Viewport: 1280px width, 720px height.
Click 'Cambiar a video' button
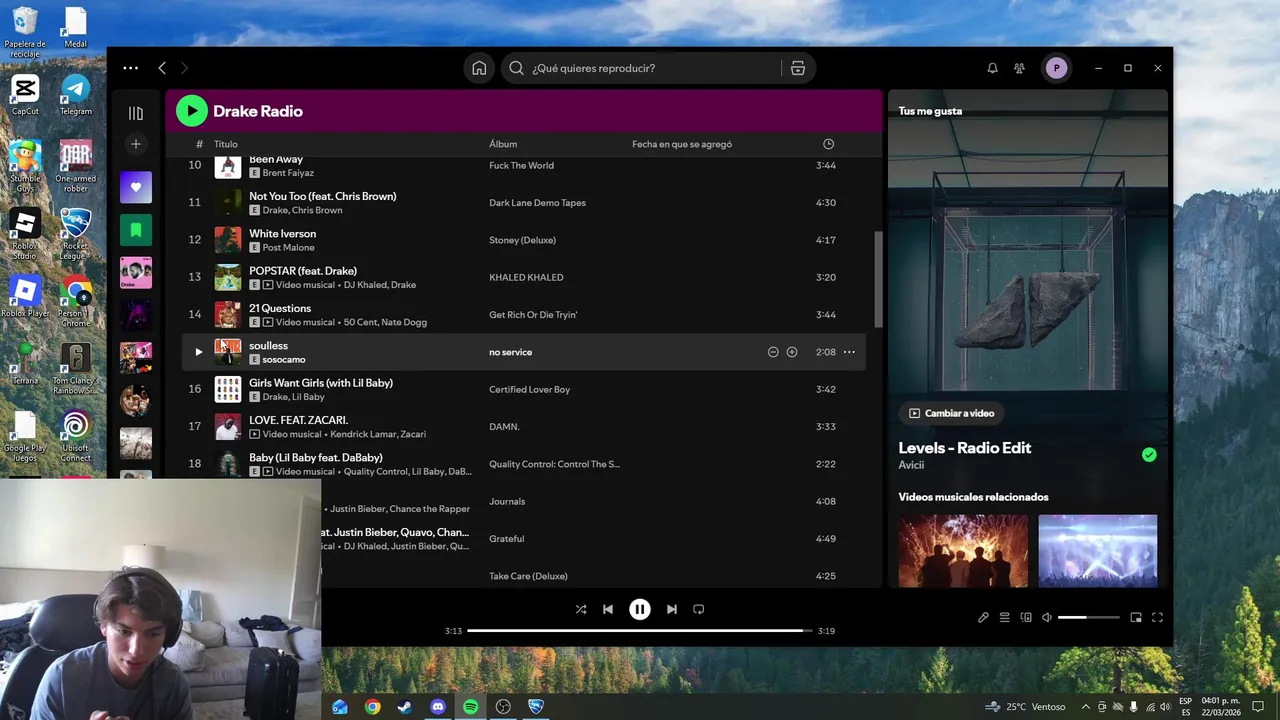(951, 413)
